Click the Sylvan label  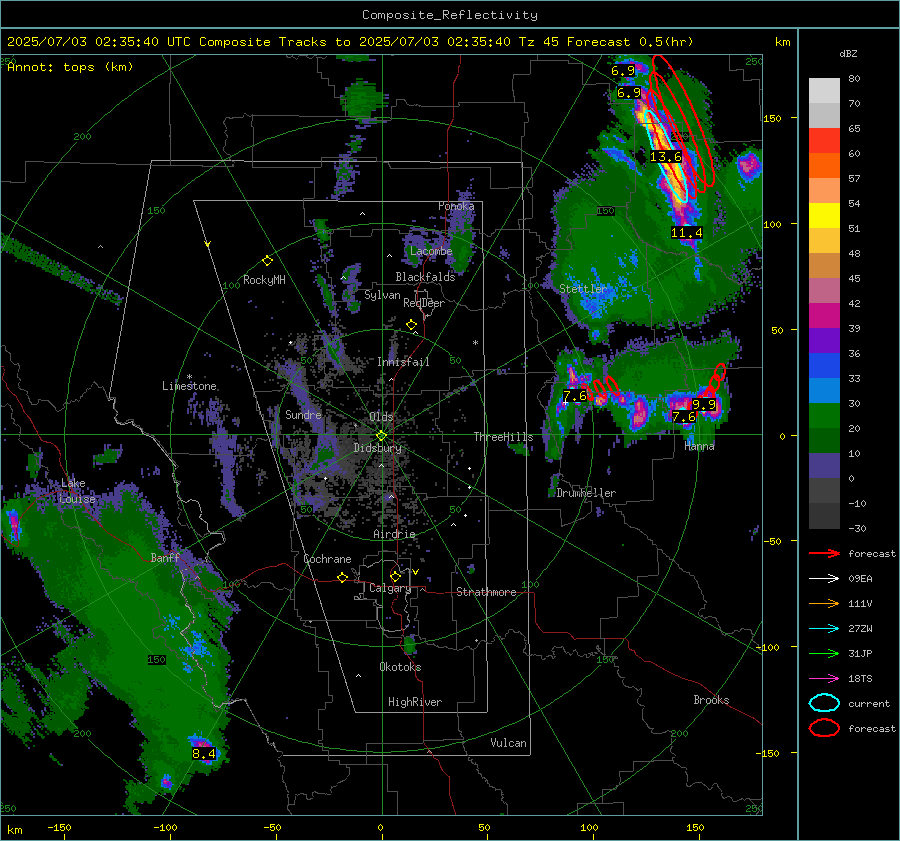pyautogui.click(x=382, y=295)
